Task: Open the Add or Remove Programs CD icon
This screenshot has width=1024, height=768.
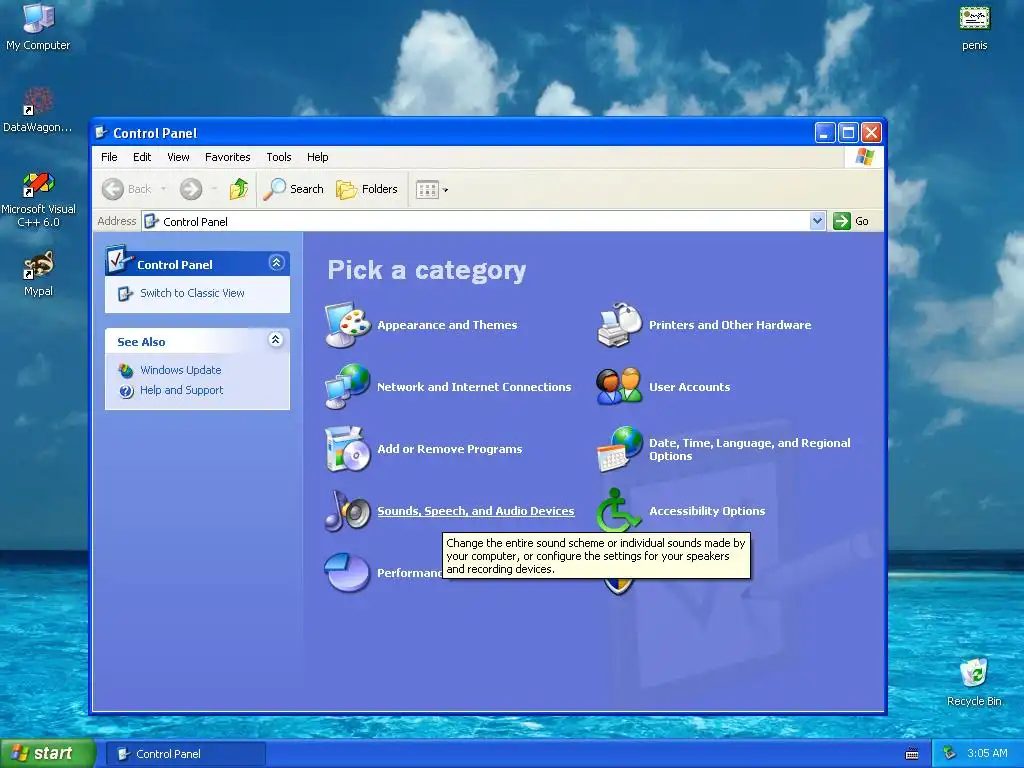Action: pos(348,449)
